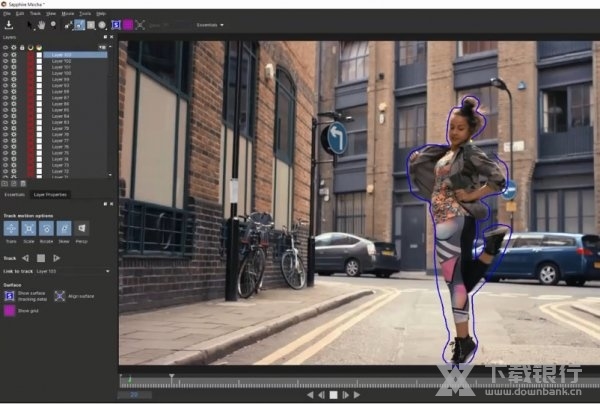Click the Show surface 'S' toolbar icon
This screenshot has width=600, height=404.
(116, 24)
